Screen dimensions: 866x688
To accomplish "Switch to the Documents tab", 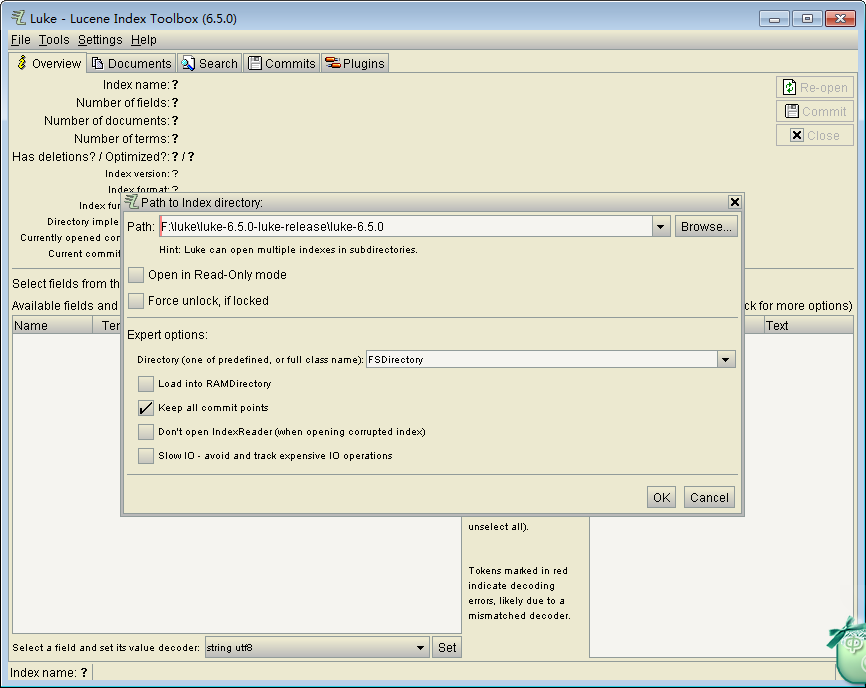I will [131, 63].
